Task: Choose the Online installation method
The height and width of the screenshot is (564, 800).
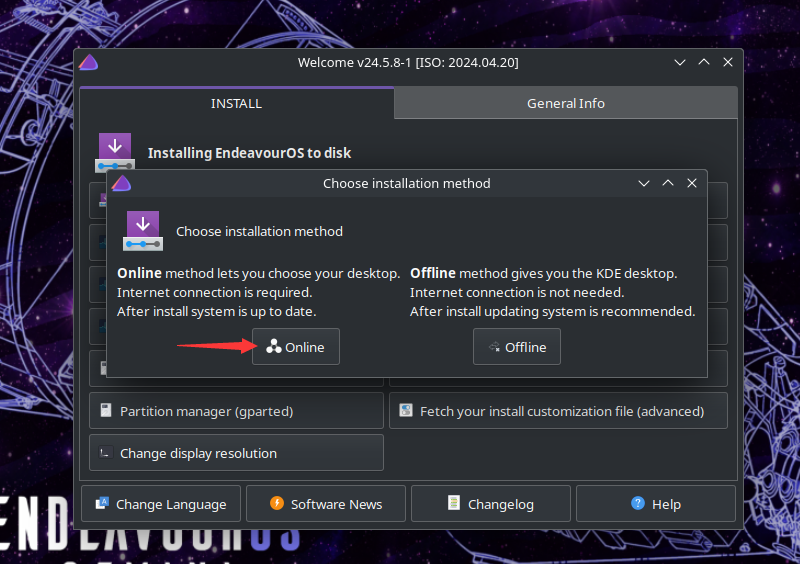Action: click(x=295, y=347)
